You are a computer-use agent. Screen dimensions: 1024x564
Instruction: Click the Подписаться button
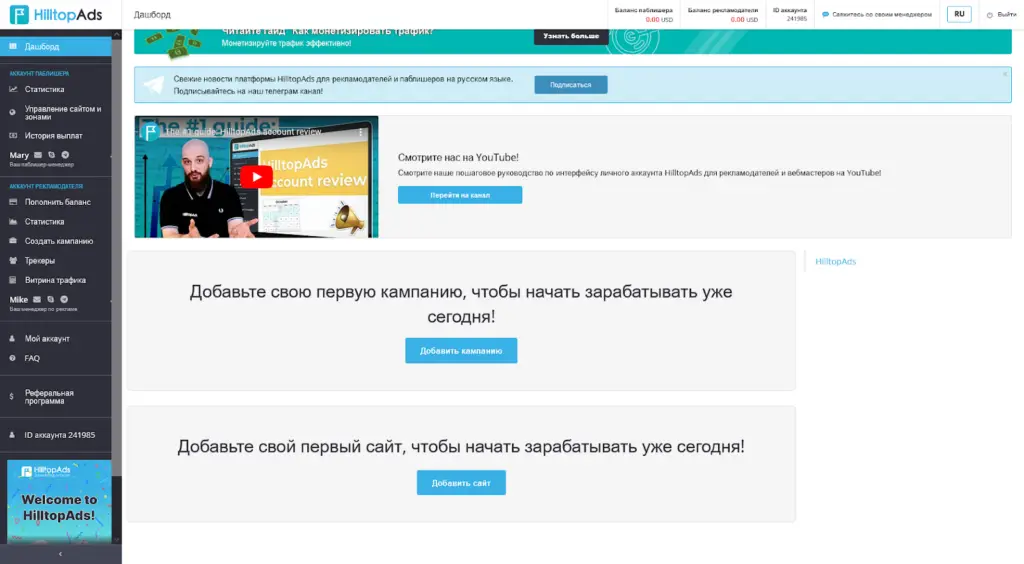tap(571, 85)
